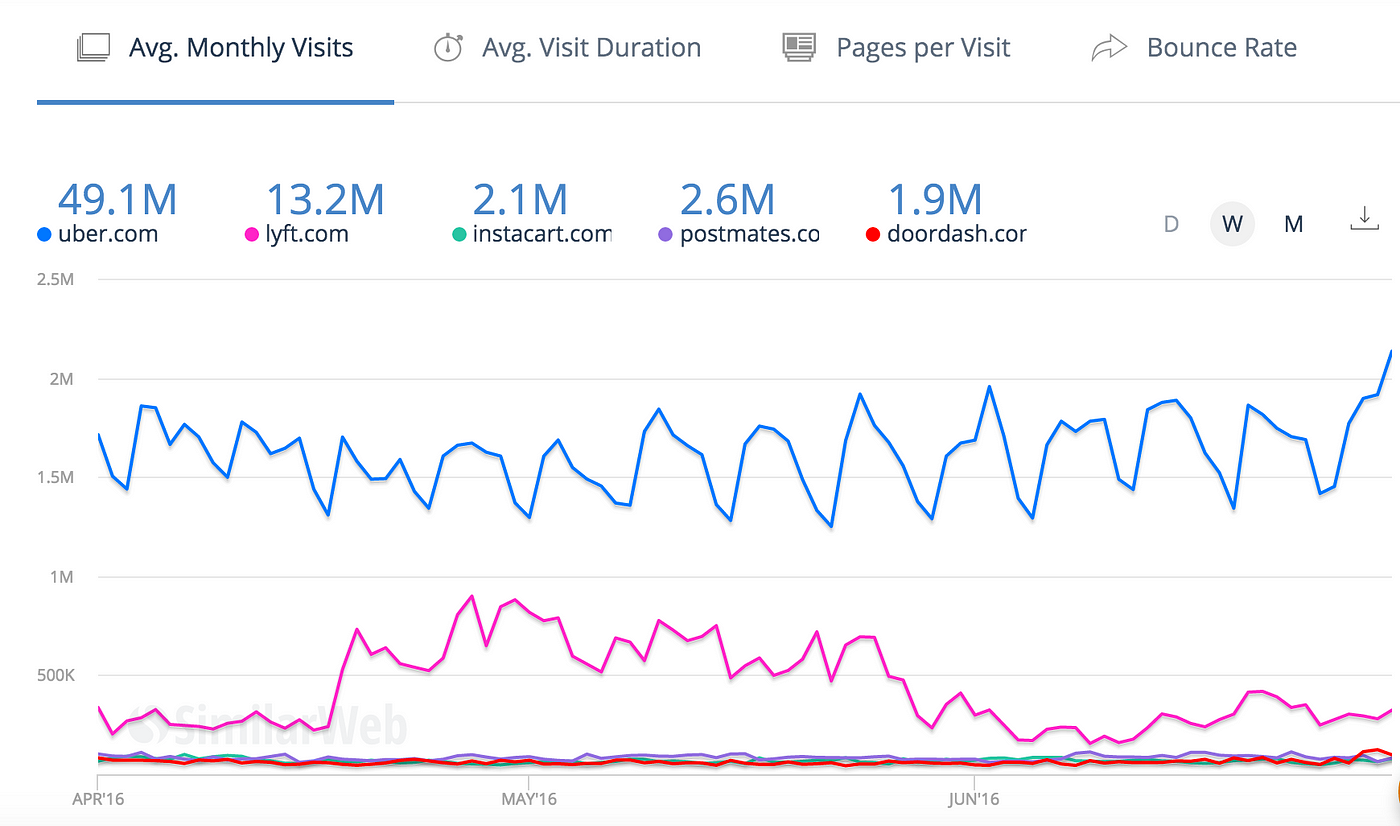Viewport: 1400px width, 826px height.
Task: Select daily granularity with the D button
Action: 1171,224
